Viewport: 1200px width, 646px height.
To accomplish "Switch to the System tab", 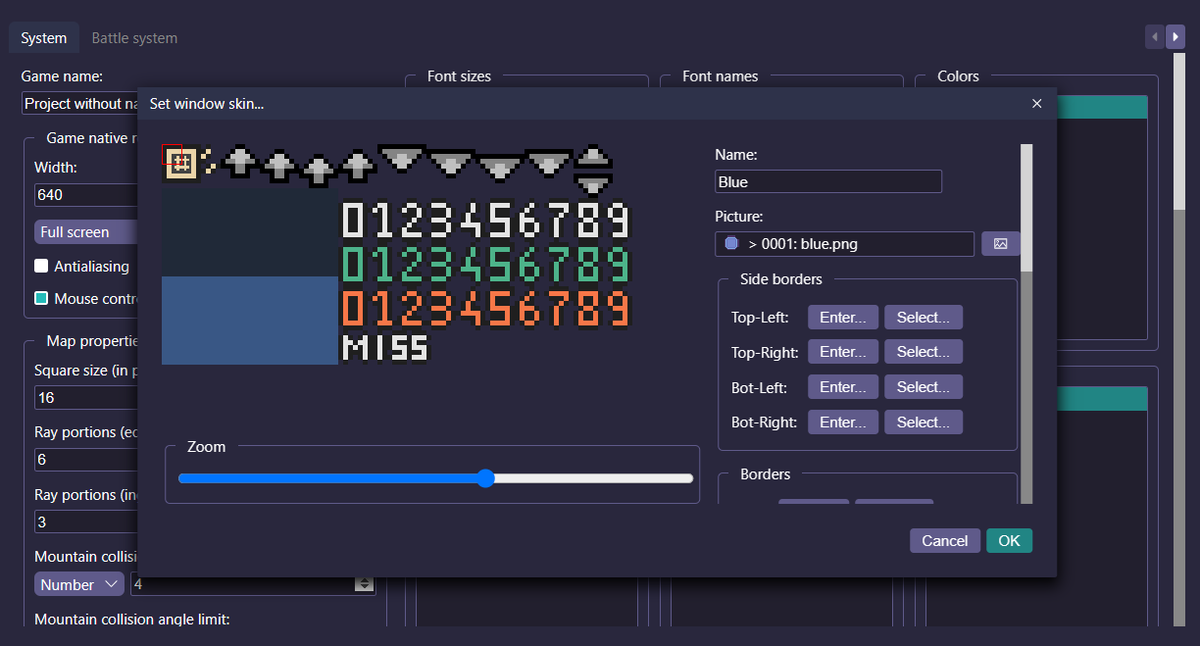I will [x=44, y=38].
